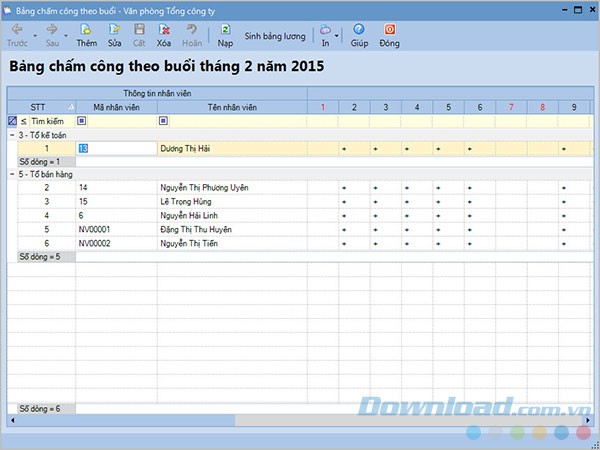
Task: Click the Sau (Next) arrow icon
Action: [51, 29]
